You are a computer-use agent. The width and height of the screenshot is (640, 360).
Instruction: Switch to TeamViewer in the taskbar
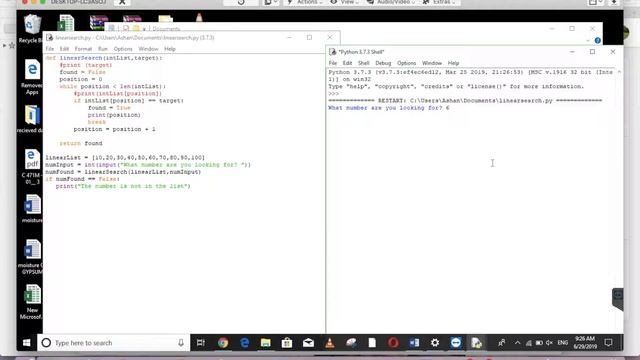(456, 343)
